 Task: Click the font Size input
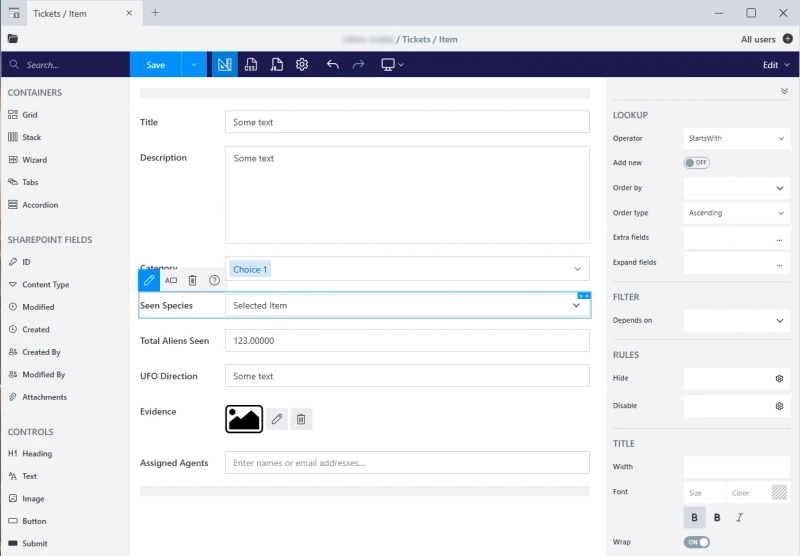pos(705,493)
